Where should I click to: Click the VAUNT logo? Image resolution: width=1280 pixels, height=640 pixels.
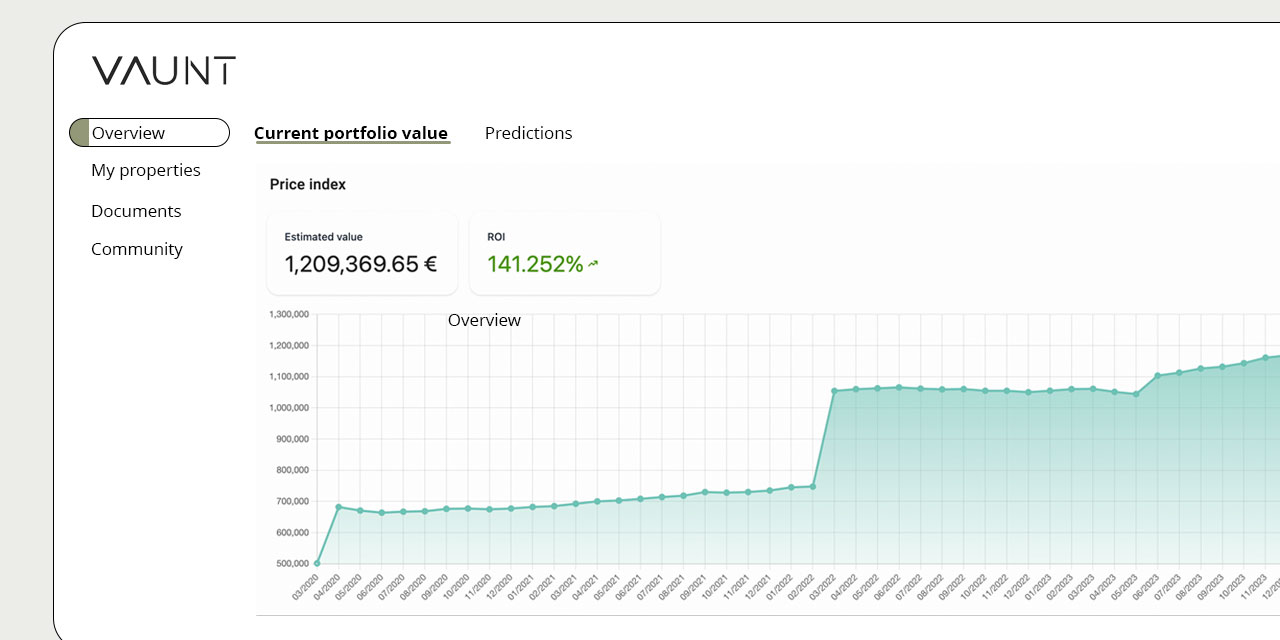[164, 71]
